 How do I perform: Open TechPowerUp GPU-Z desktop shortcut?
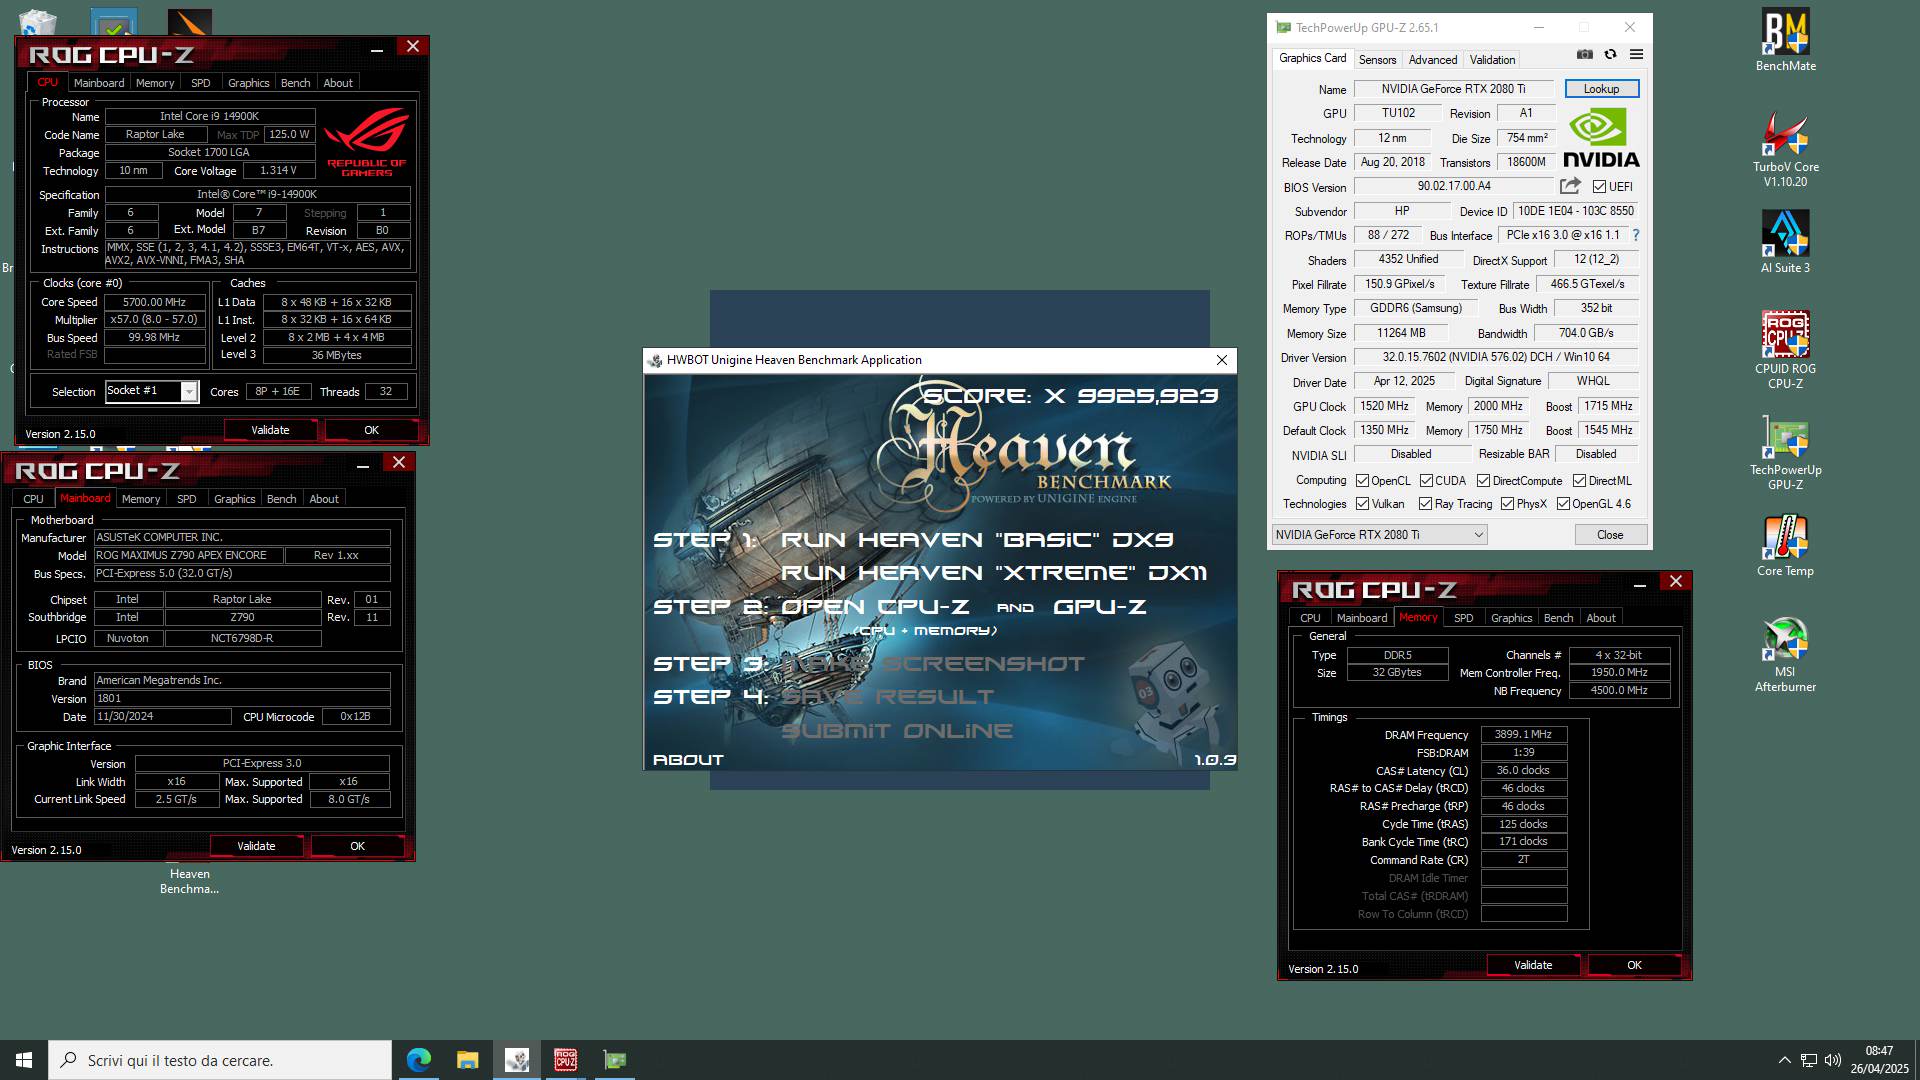coord(1785,452)
